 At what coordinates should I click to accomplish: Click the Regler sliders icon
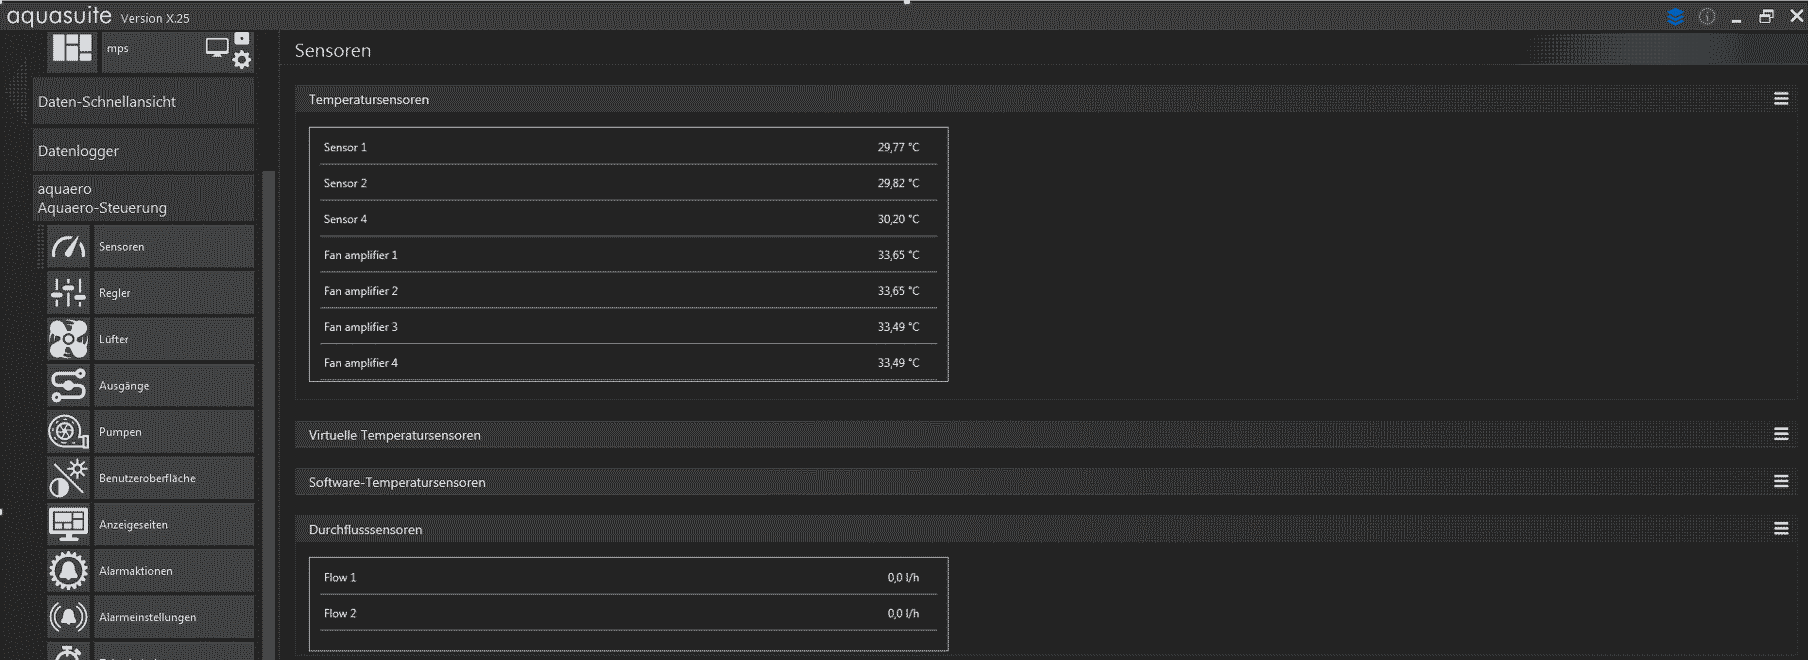68,293
